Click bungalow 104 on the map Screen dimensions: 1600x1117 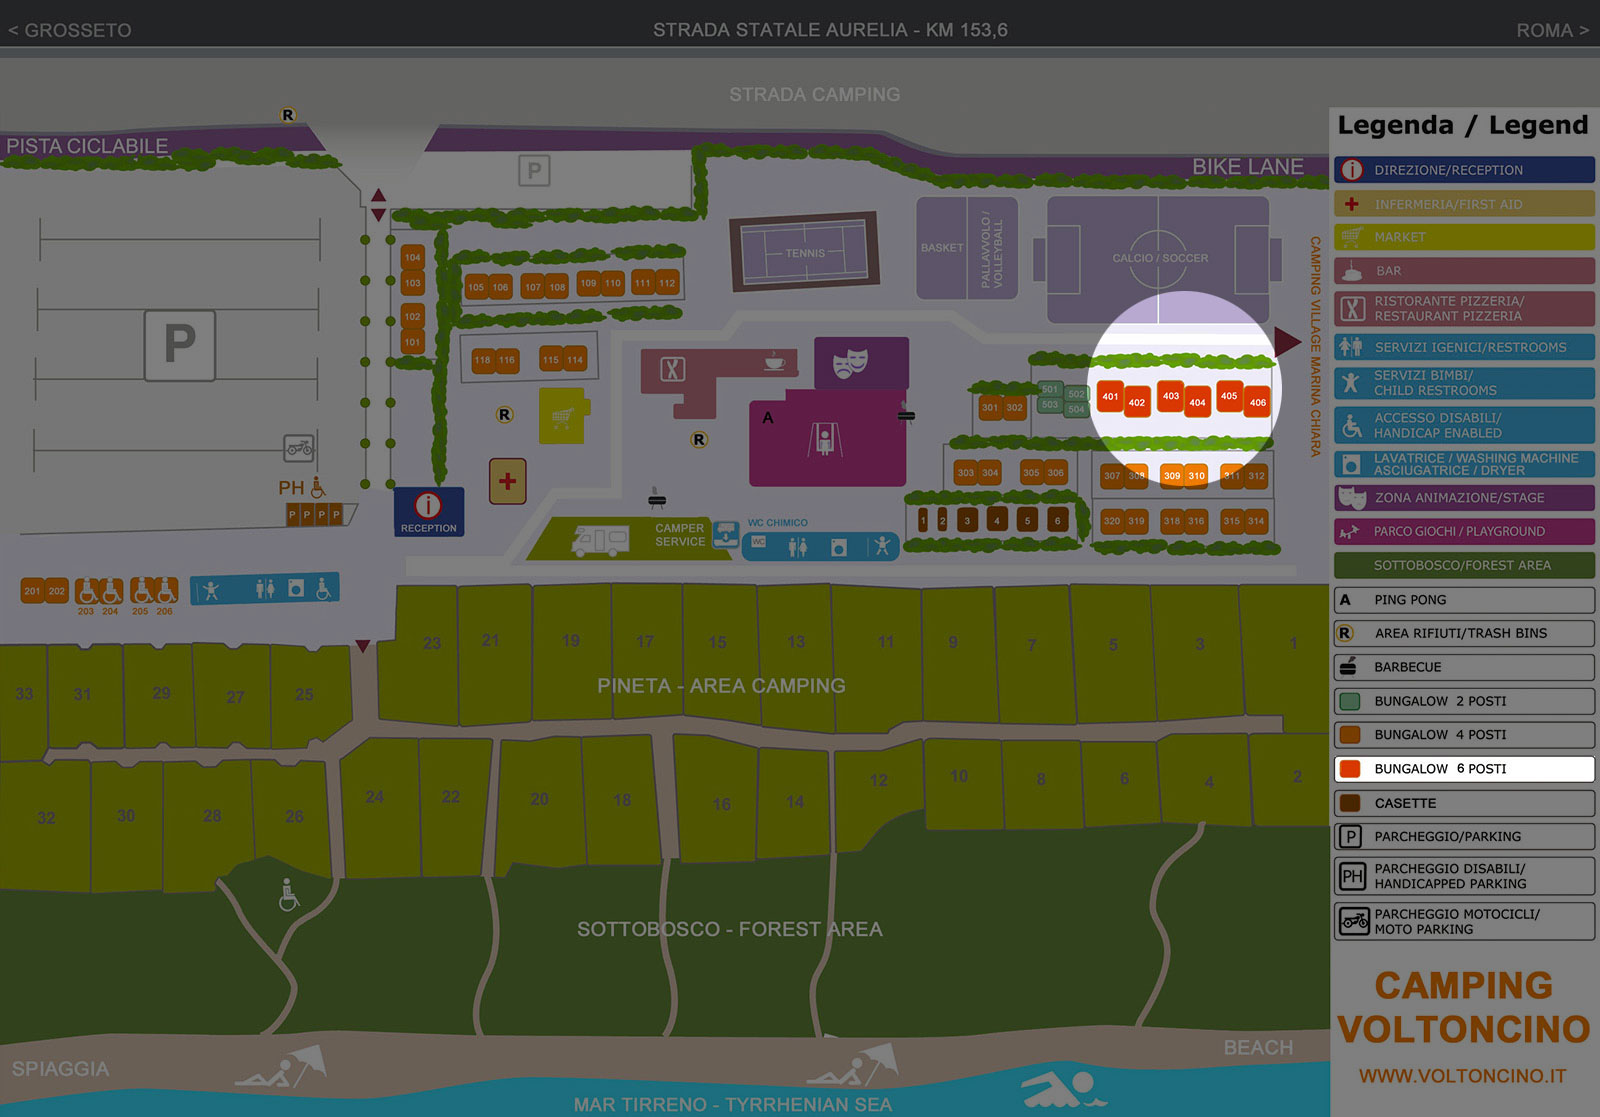coord(413,257)
